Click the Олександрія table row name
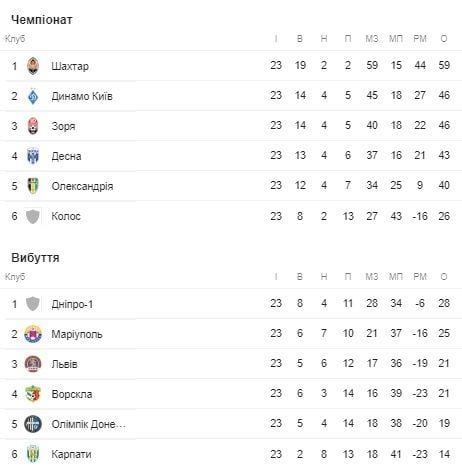The height and width of the screenshot is (473, 462). coord(82,186)
